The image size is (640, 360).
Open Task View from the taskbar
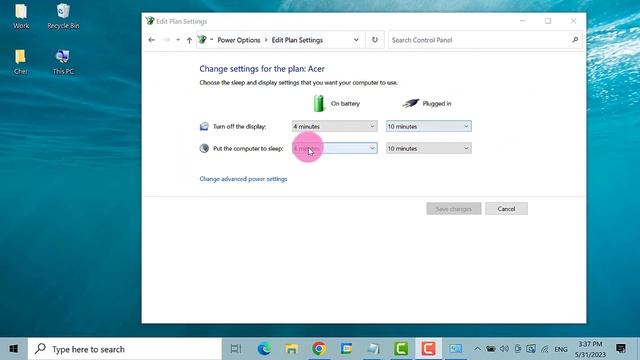coord(236,349)
